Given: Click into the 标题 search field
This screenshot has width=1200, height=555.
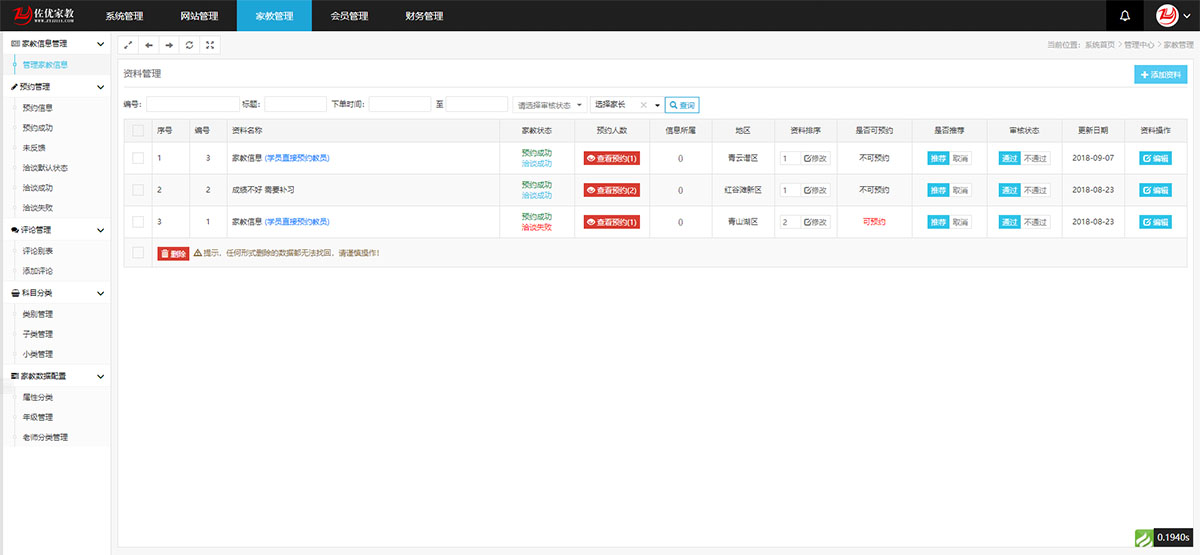Looking at the screenshot, I should pos(295,104).
